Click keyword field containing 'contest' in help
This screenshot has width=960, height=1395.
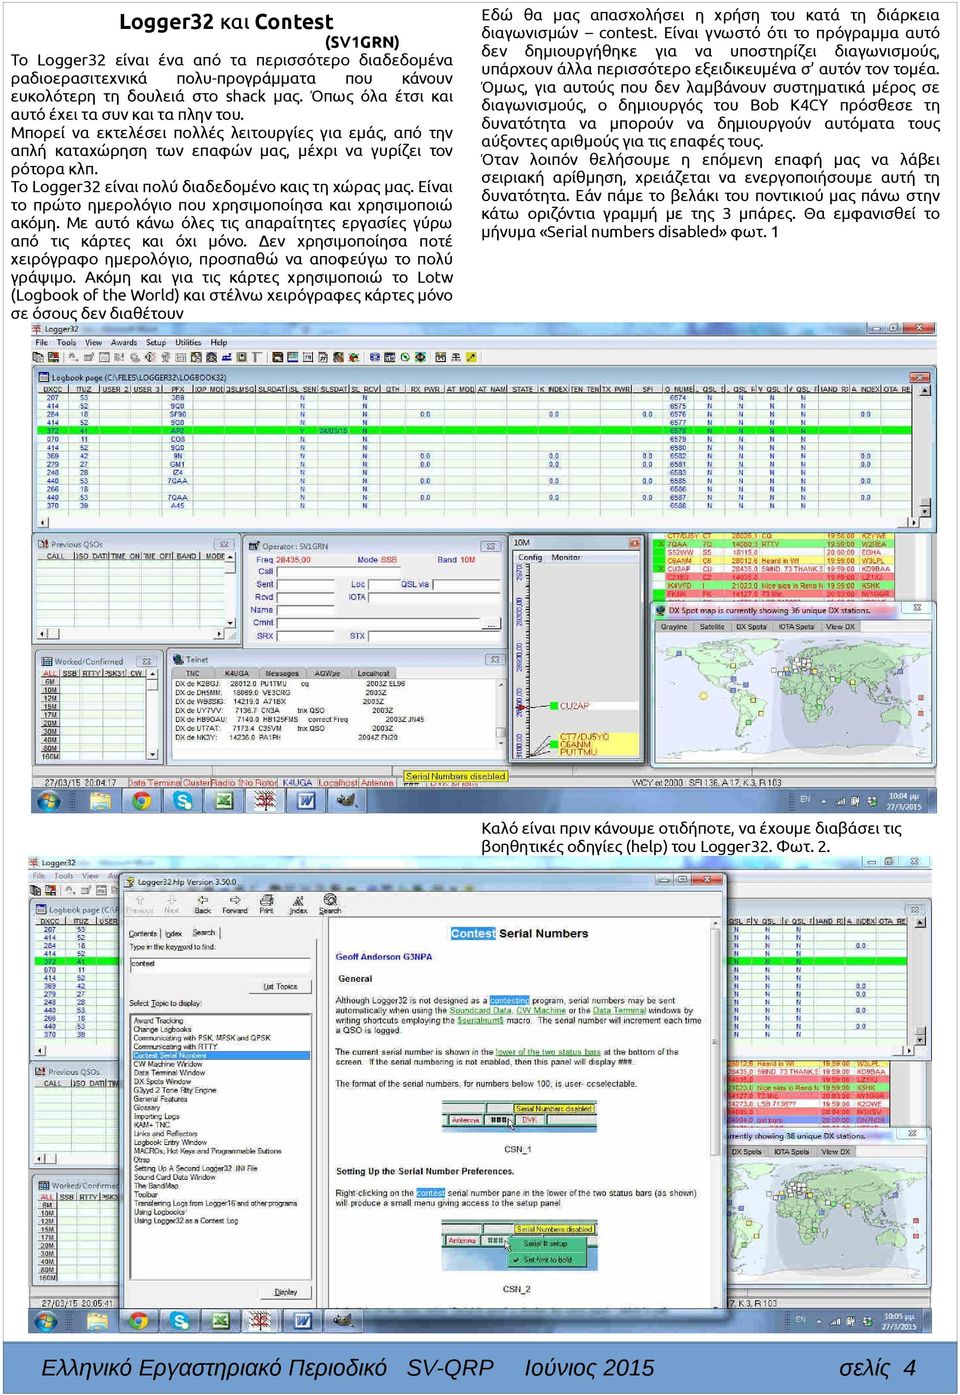(218, 964)
